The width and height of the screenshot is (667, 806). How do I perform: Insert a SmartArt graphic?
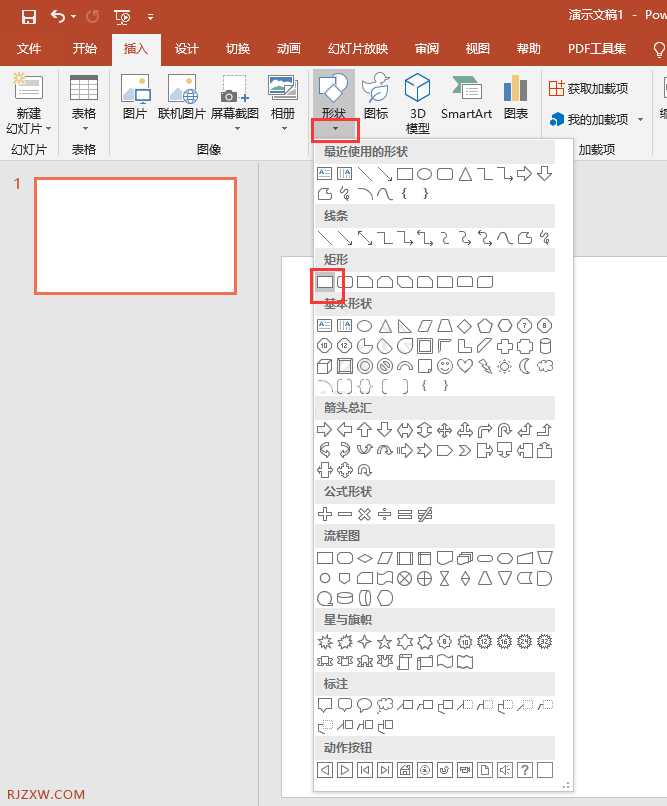[466, 97]
